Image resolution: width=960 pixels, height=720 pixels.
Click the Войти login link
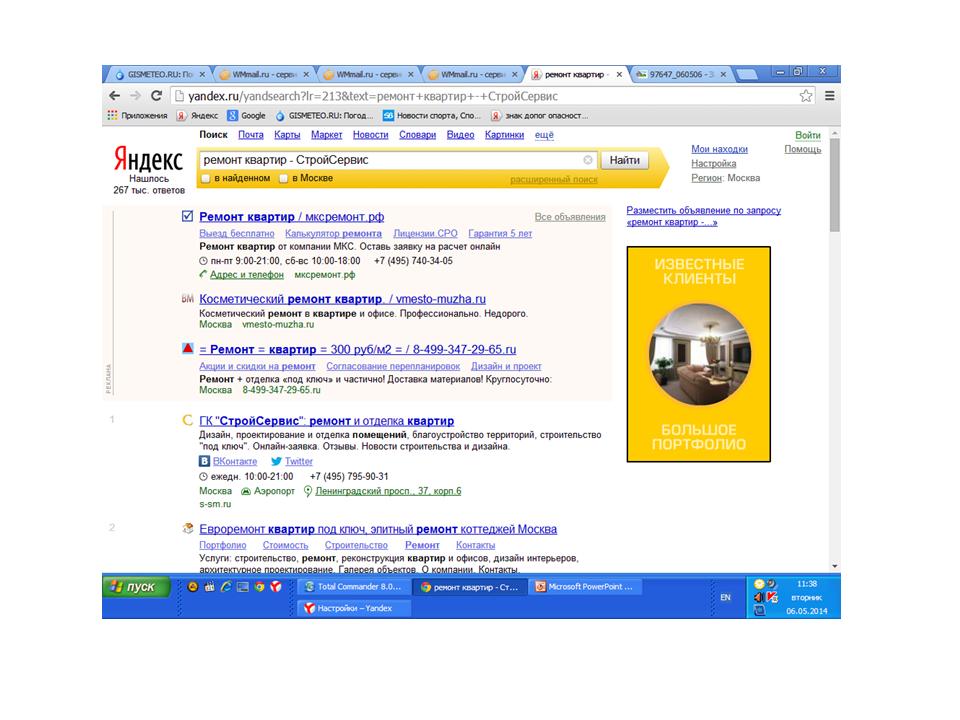click(808, 135)
